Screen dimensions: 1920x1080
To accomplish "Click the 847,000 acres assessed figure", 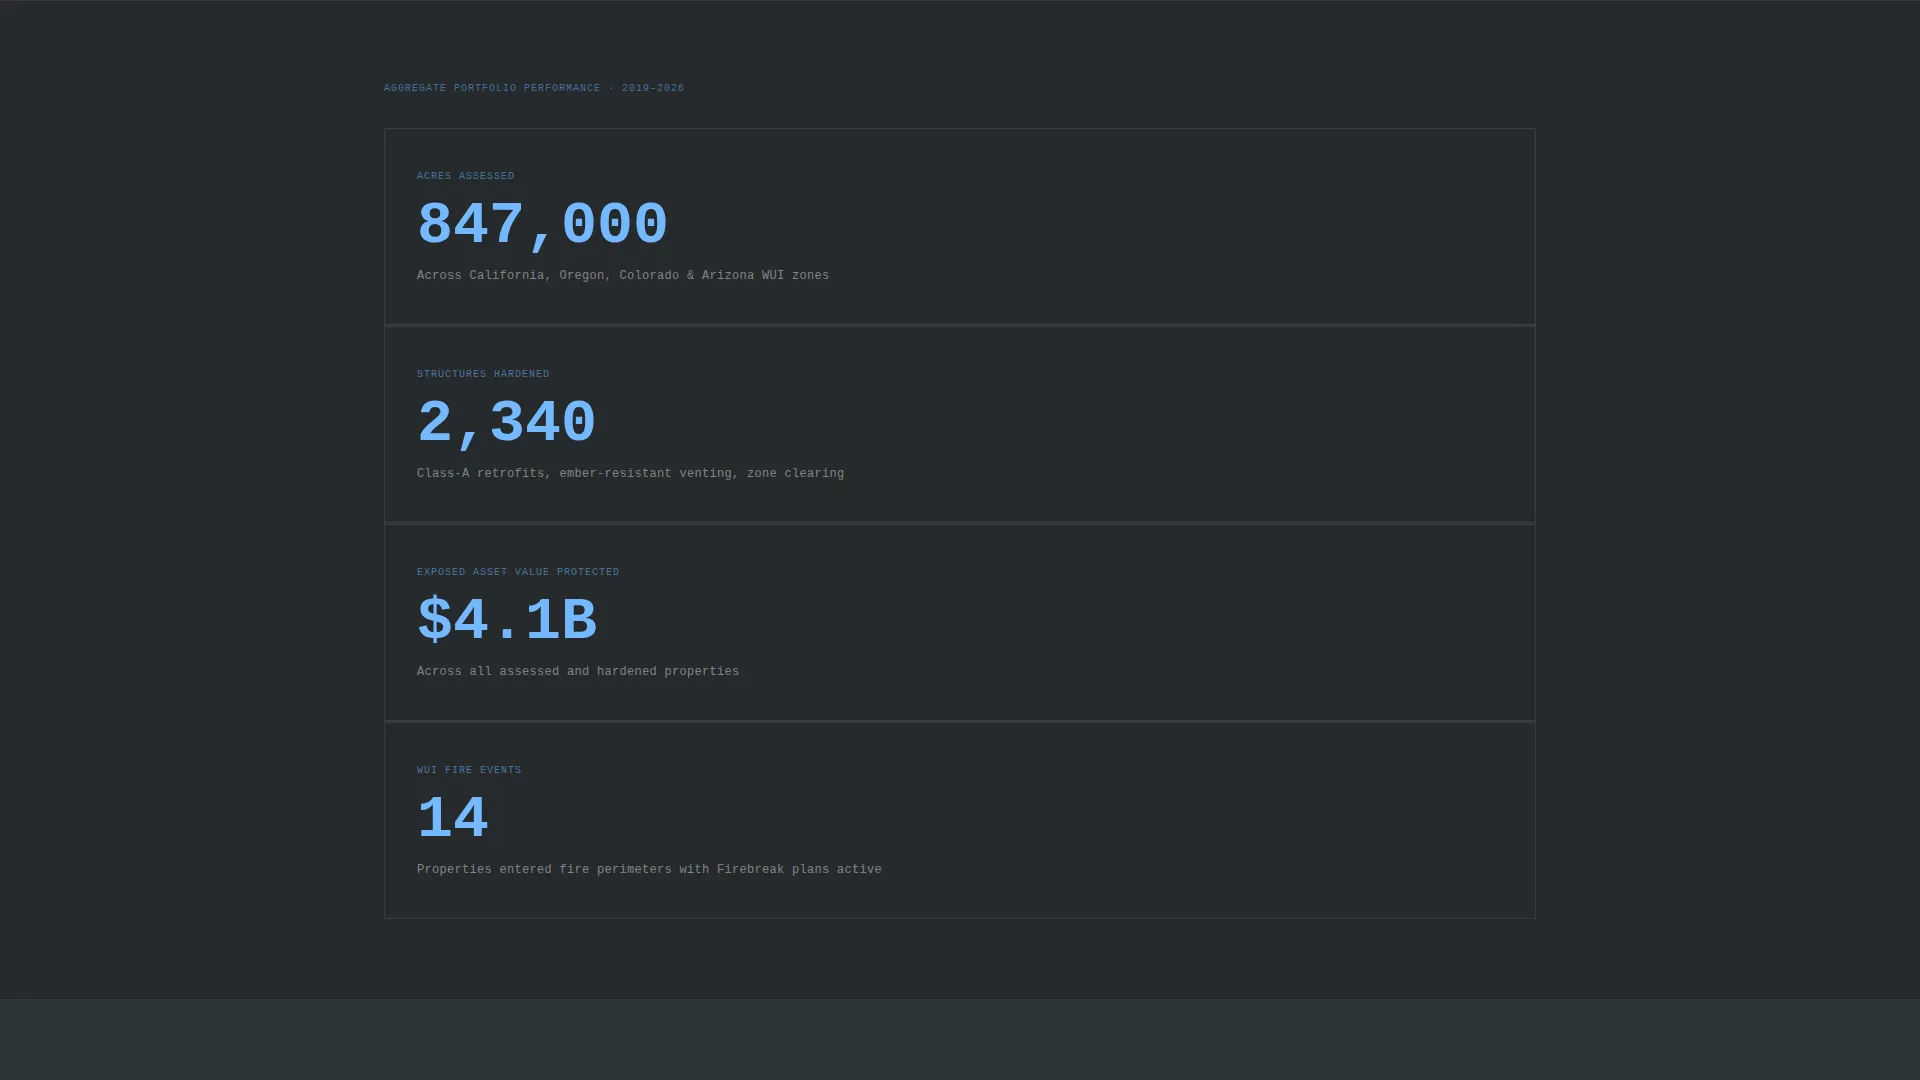I will (542, 225).
